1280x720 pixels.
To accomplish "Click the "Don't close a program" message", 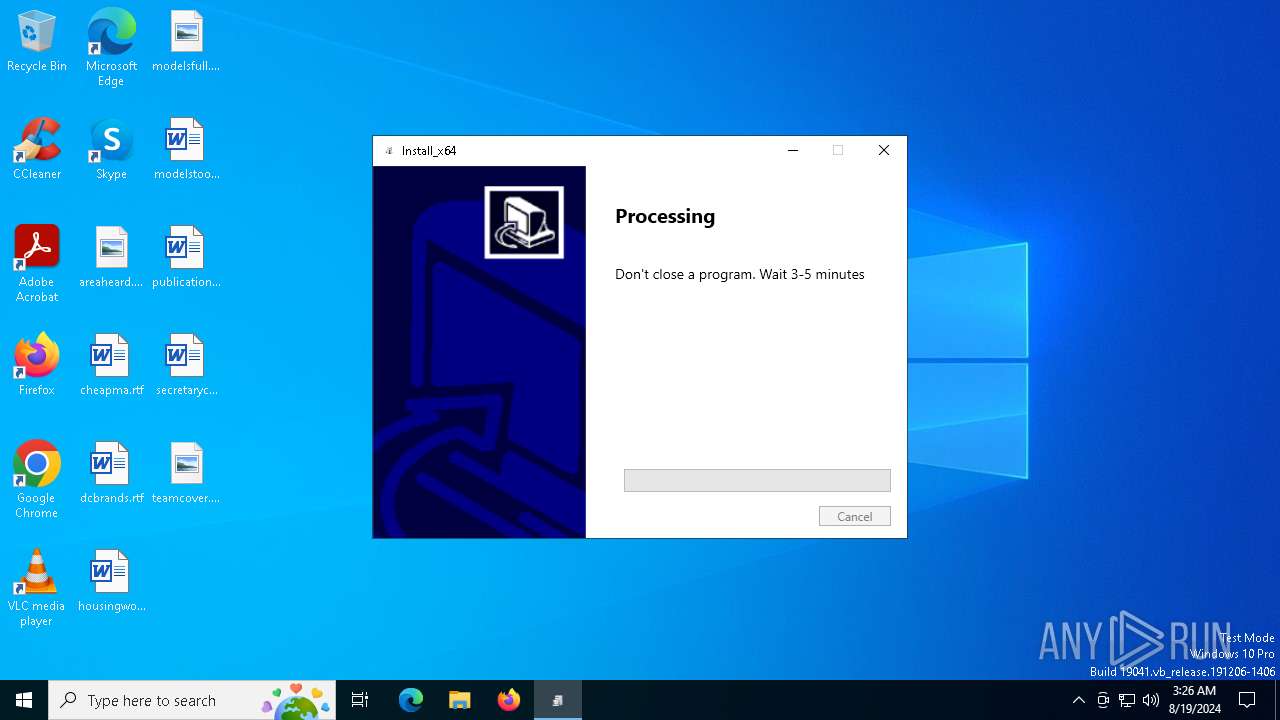I will click(x=740, y=274).
